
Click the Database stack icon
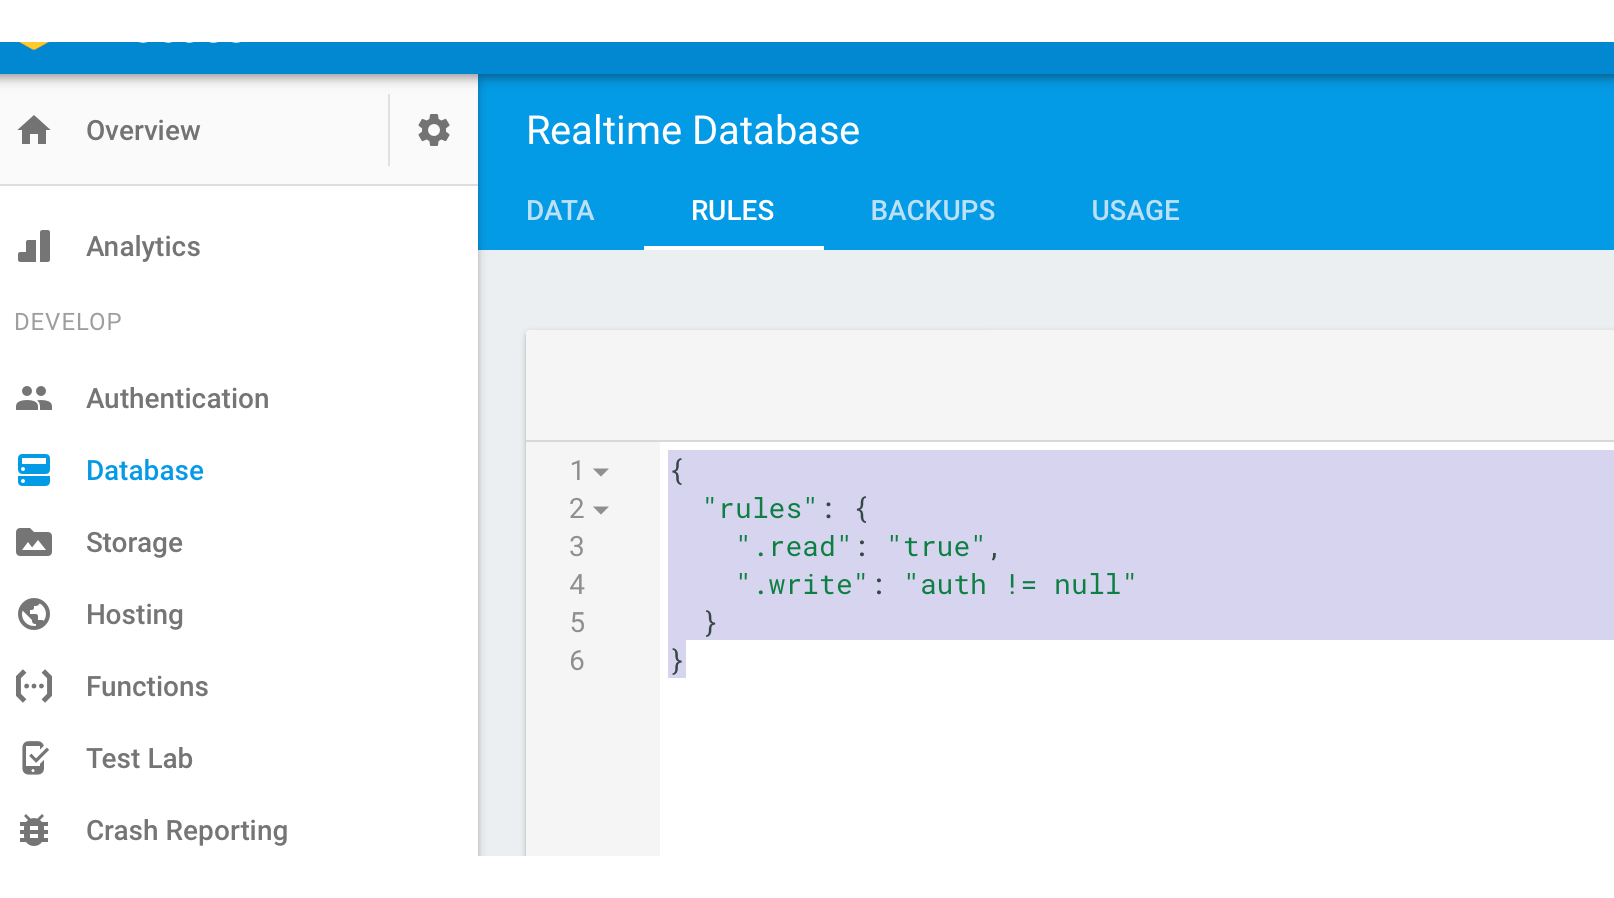click(34, 470)
